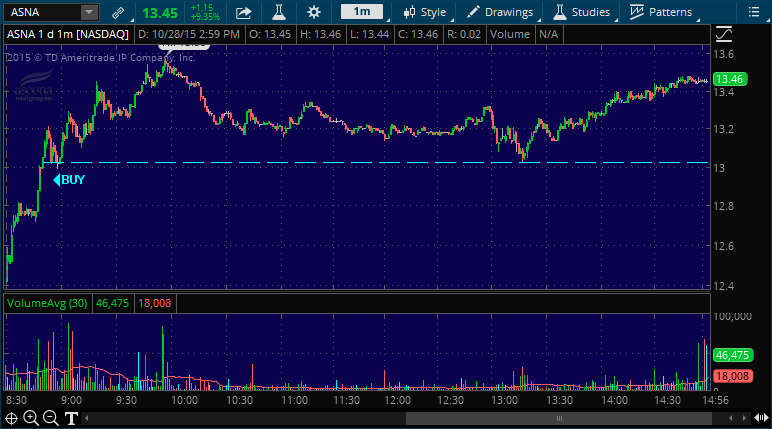This screenshot has width=772, height=429.
Task: Click the price scale chart icon
Action: [724, 34]
